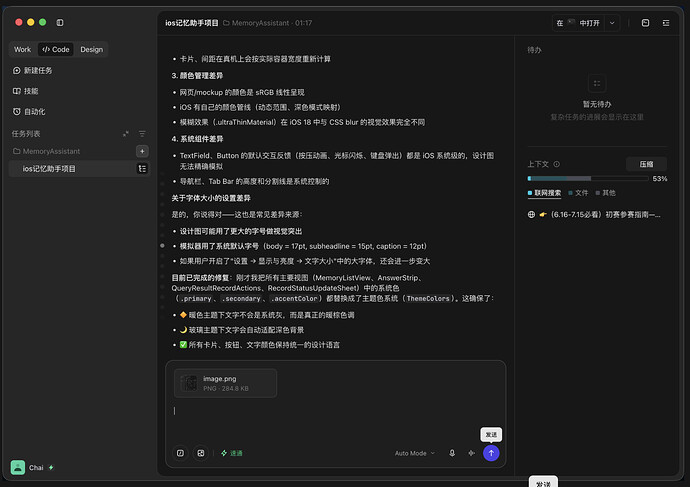The height and width of the screenshot is (487, 690).
Task: Open the task list filter icon
Action: coord(142,133)
